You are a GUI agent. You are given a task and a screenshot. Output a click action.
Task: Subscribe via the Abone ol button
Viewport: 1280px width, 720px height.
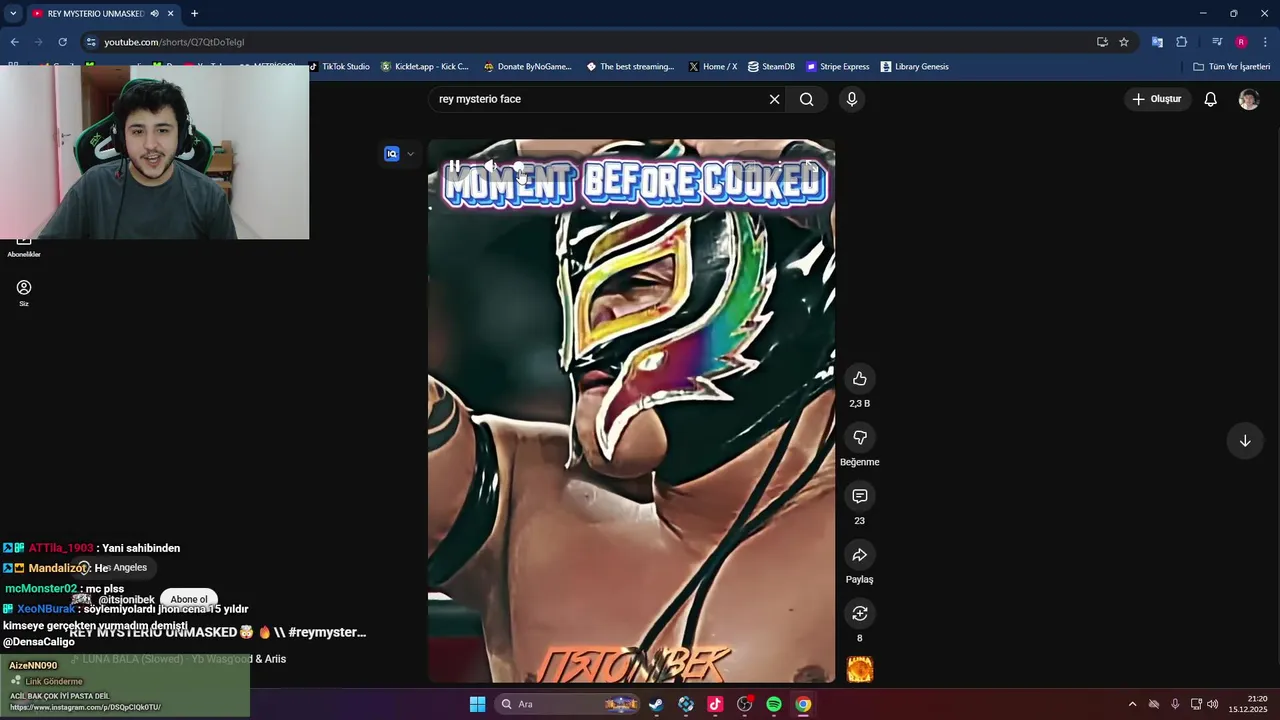(189, 599)
